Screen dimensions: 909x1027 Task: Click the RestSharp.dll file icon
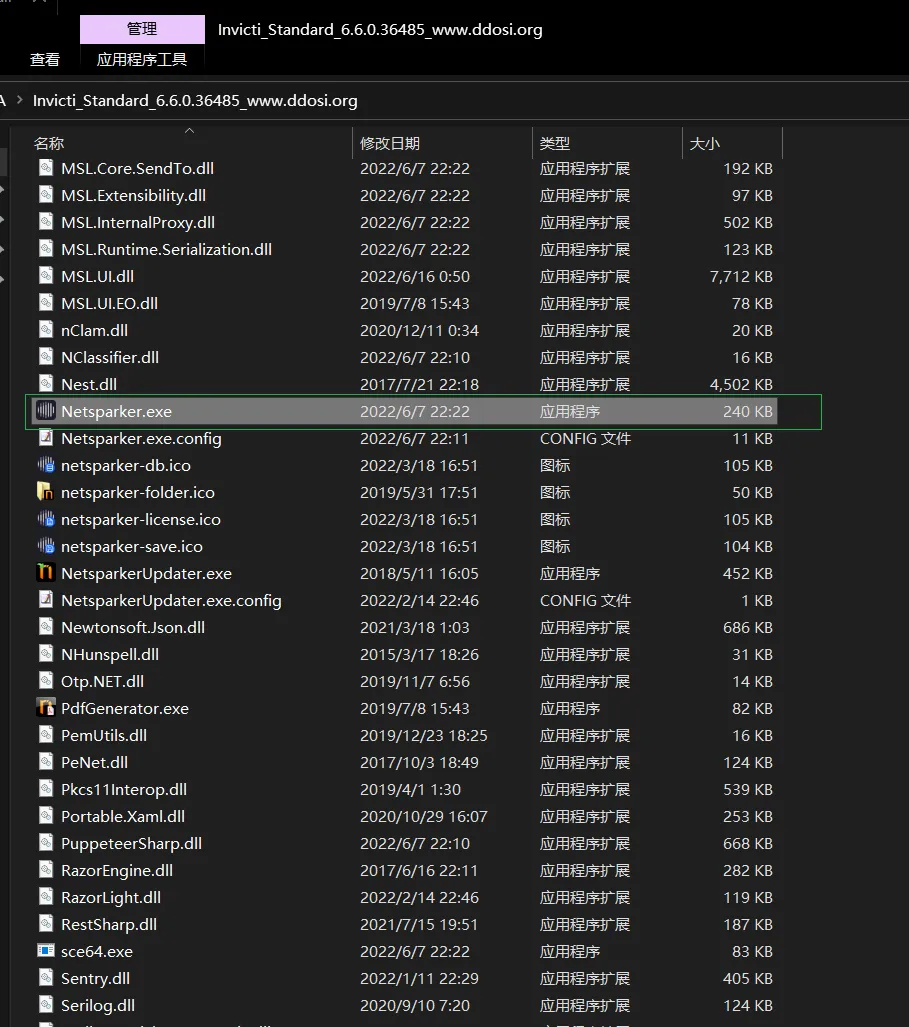[x=46, y=924]
